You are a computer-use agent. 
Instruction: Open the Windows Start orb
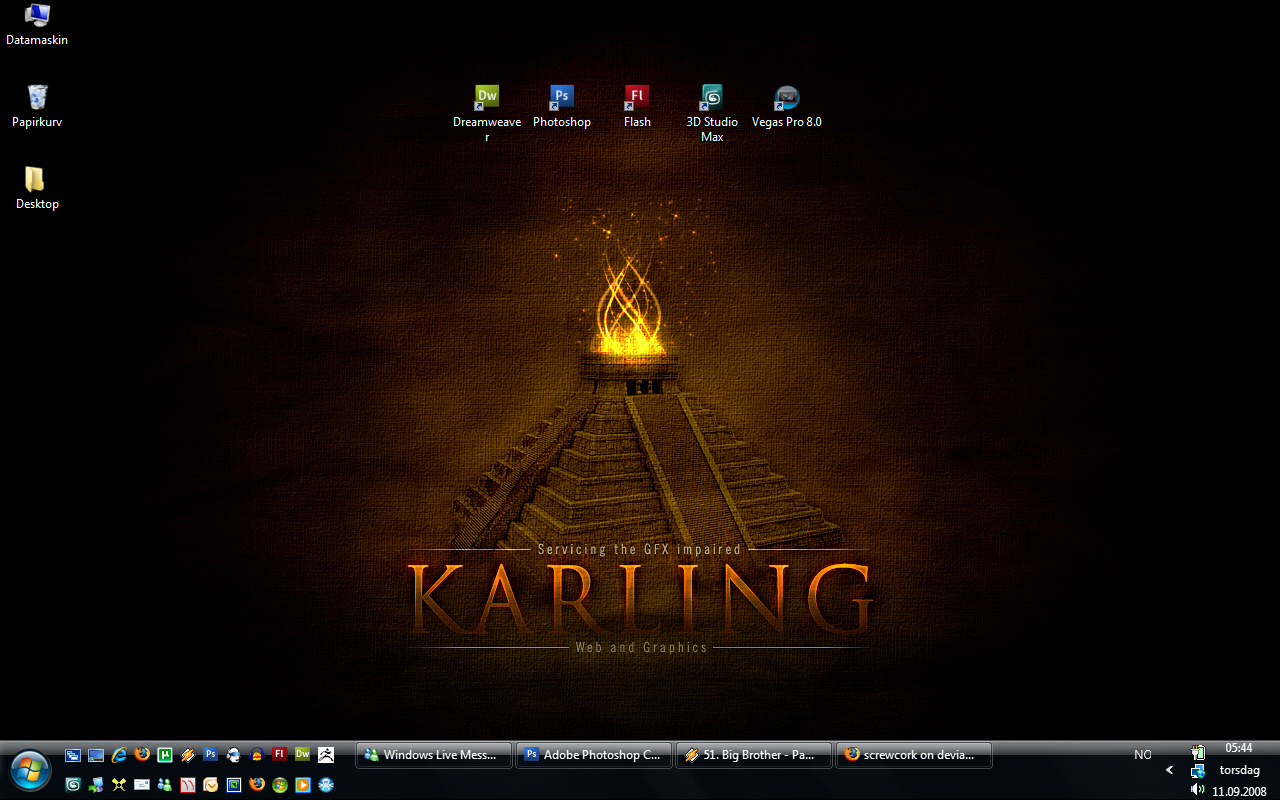point(30,771)
